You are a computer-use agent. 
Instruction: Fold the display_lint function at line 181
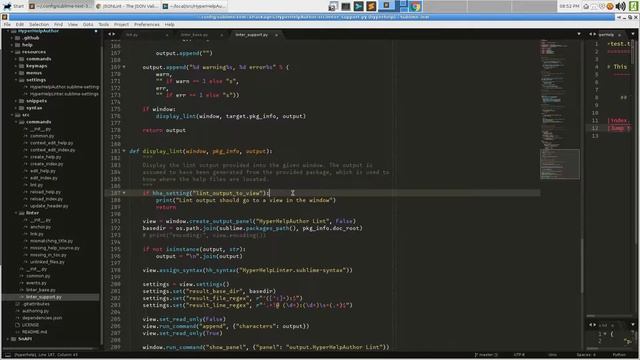124,151
